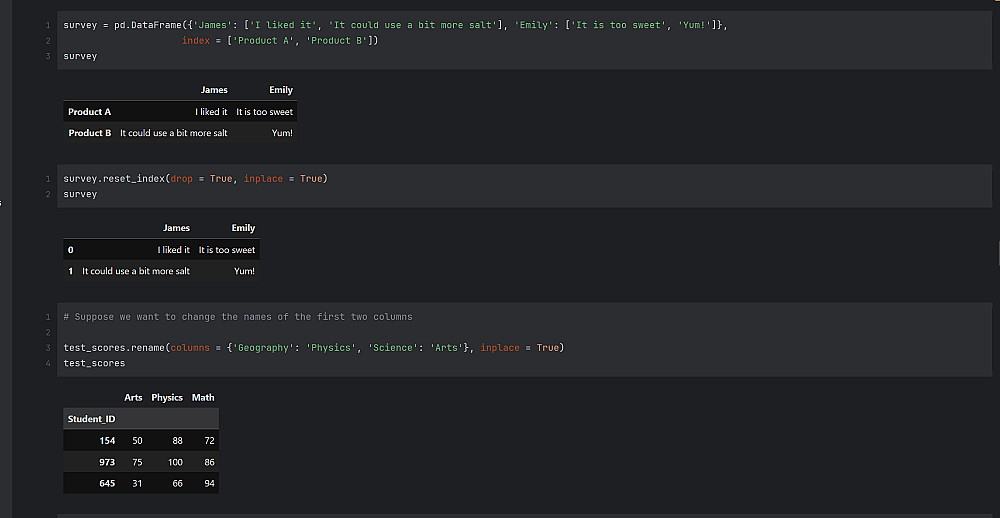Select the Physics column header

pos(167,397)
